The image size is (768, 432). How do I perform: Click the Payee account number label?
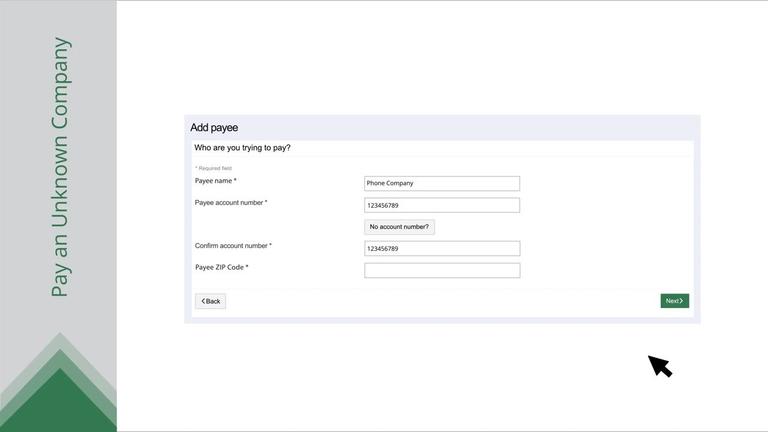(231, 202)
